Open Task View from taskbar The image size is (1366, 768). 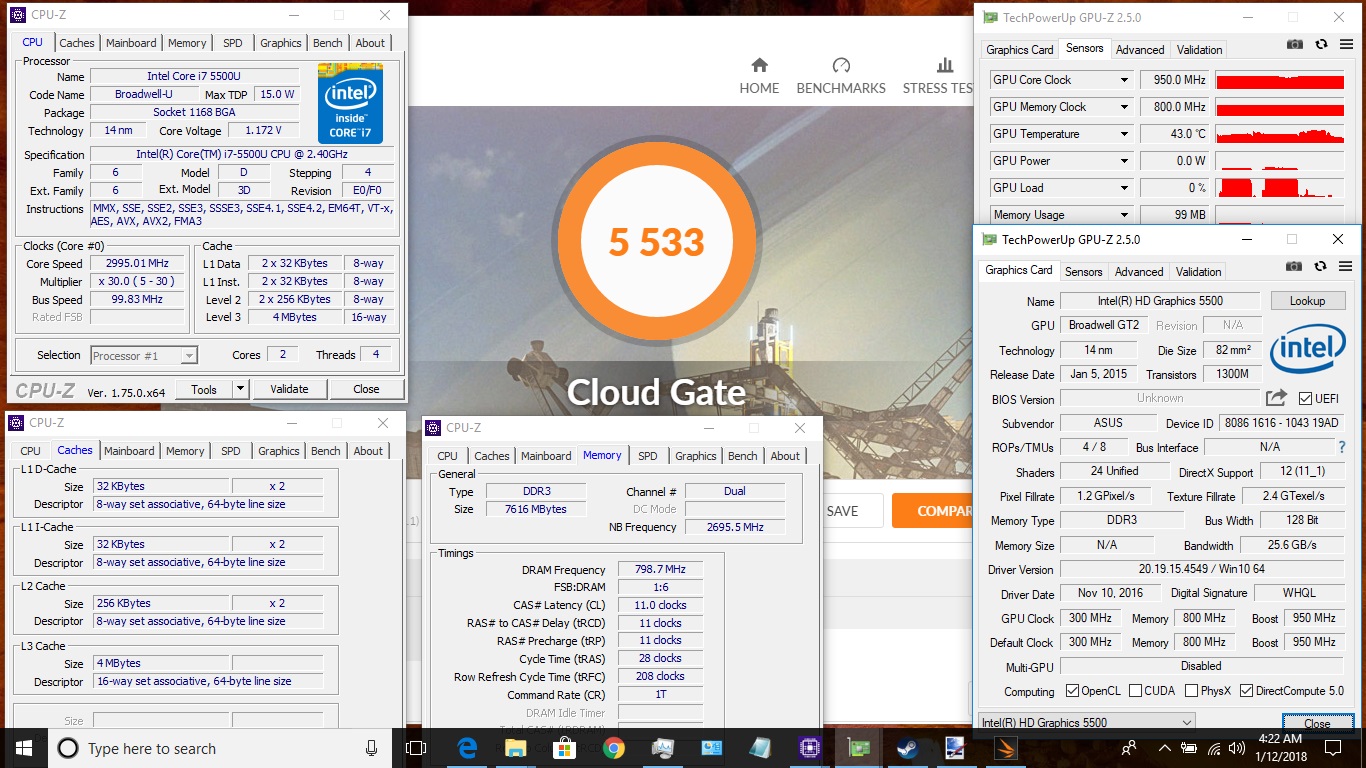[x=416, y=748]
